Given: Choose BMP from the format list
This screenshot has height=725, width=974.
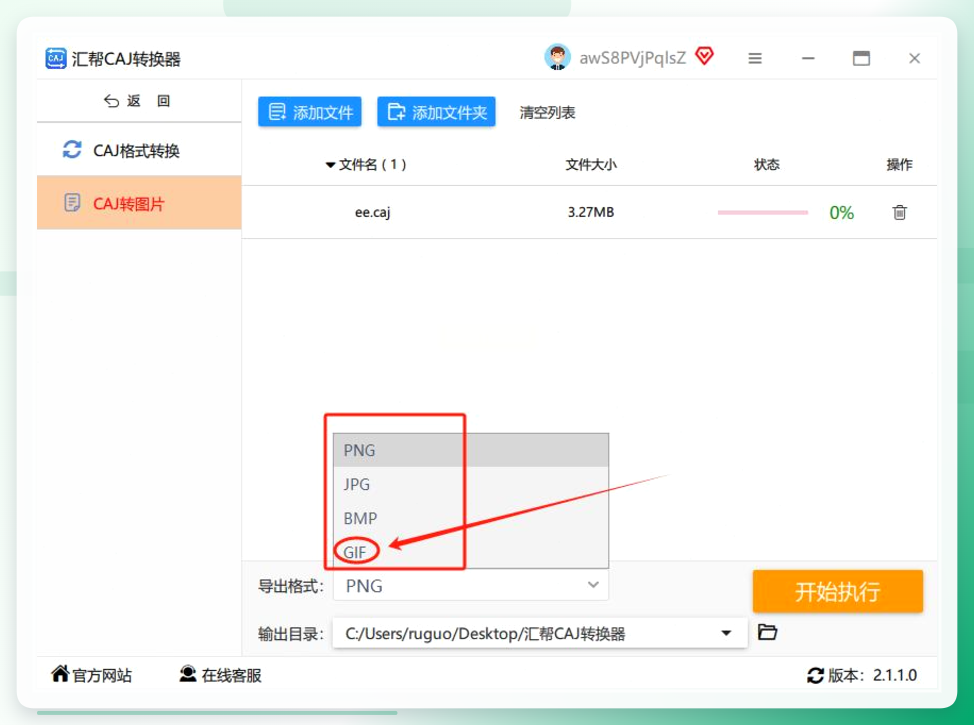Looking at the screenshot, I should pos(471,518).
